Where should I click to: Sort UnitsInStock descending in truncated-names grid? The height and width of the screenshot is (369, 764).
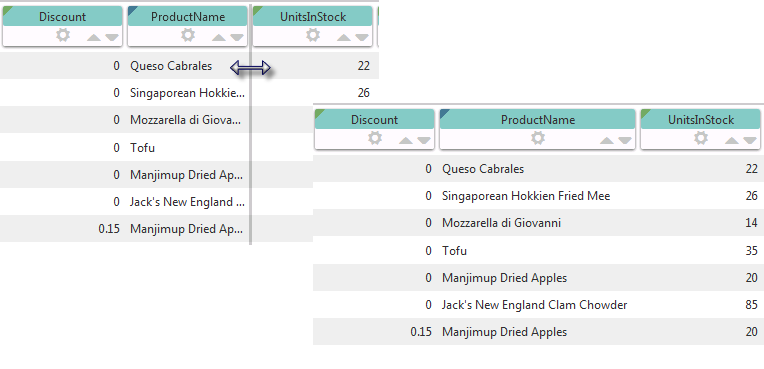362,38
